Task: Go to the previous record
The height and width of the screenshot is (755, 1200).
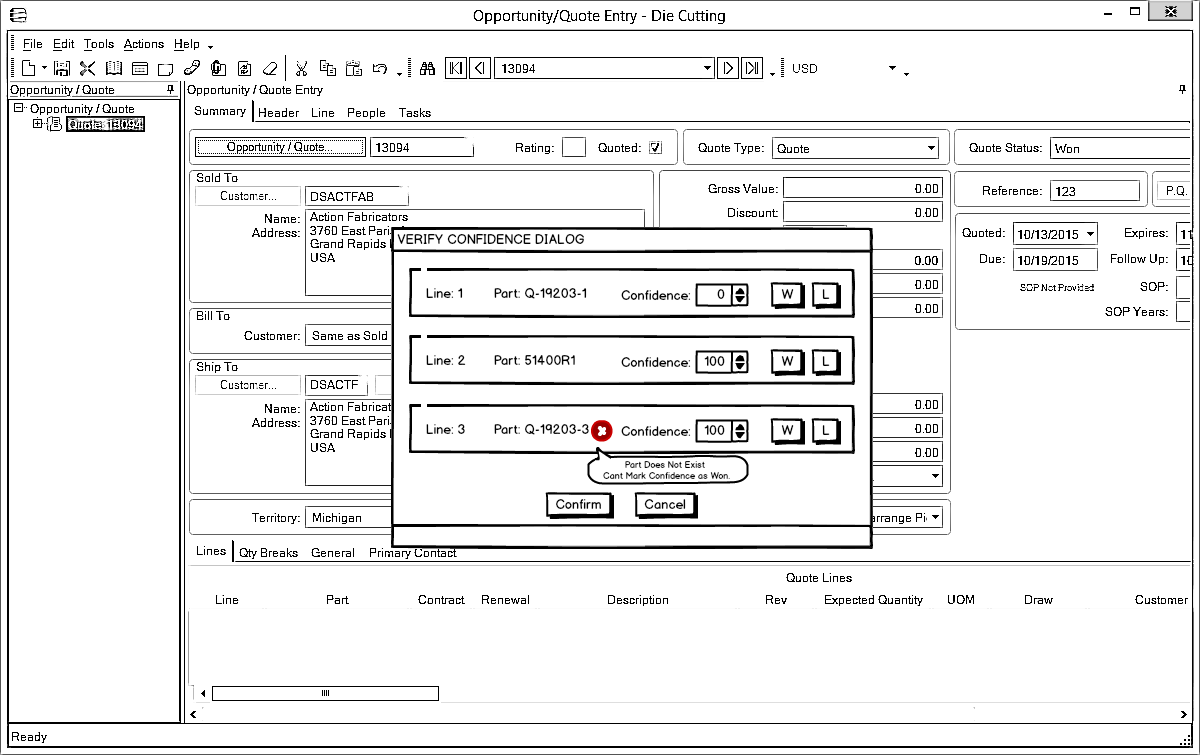Action: click(479, 69)
